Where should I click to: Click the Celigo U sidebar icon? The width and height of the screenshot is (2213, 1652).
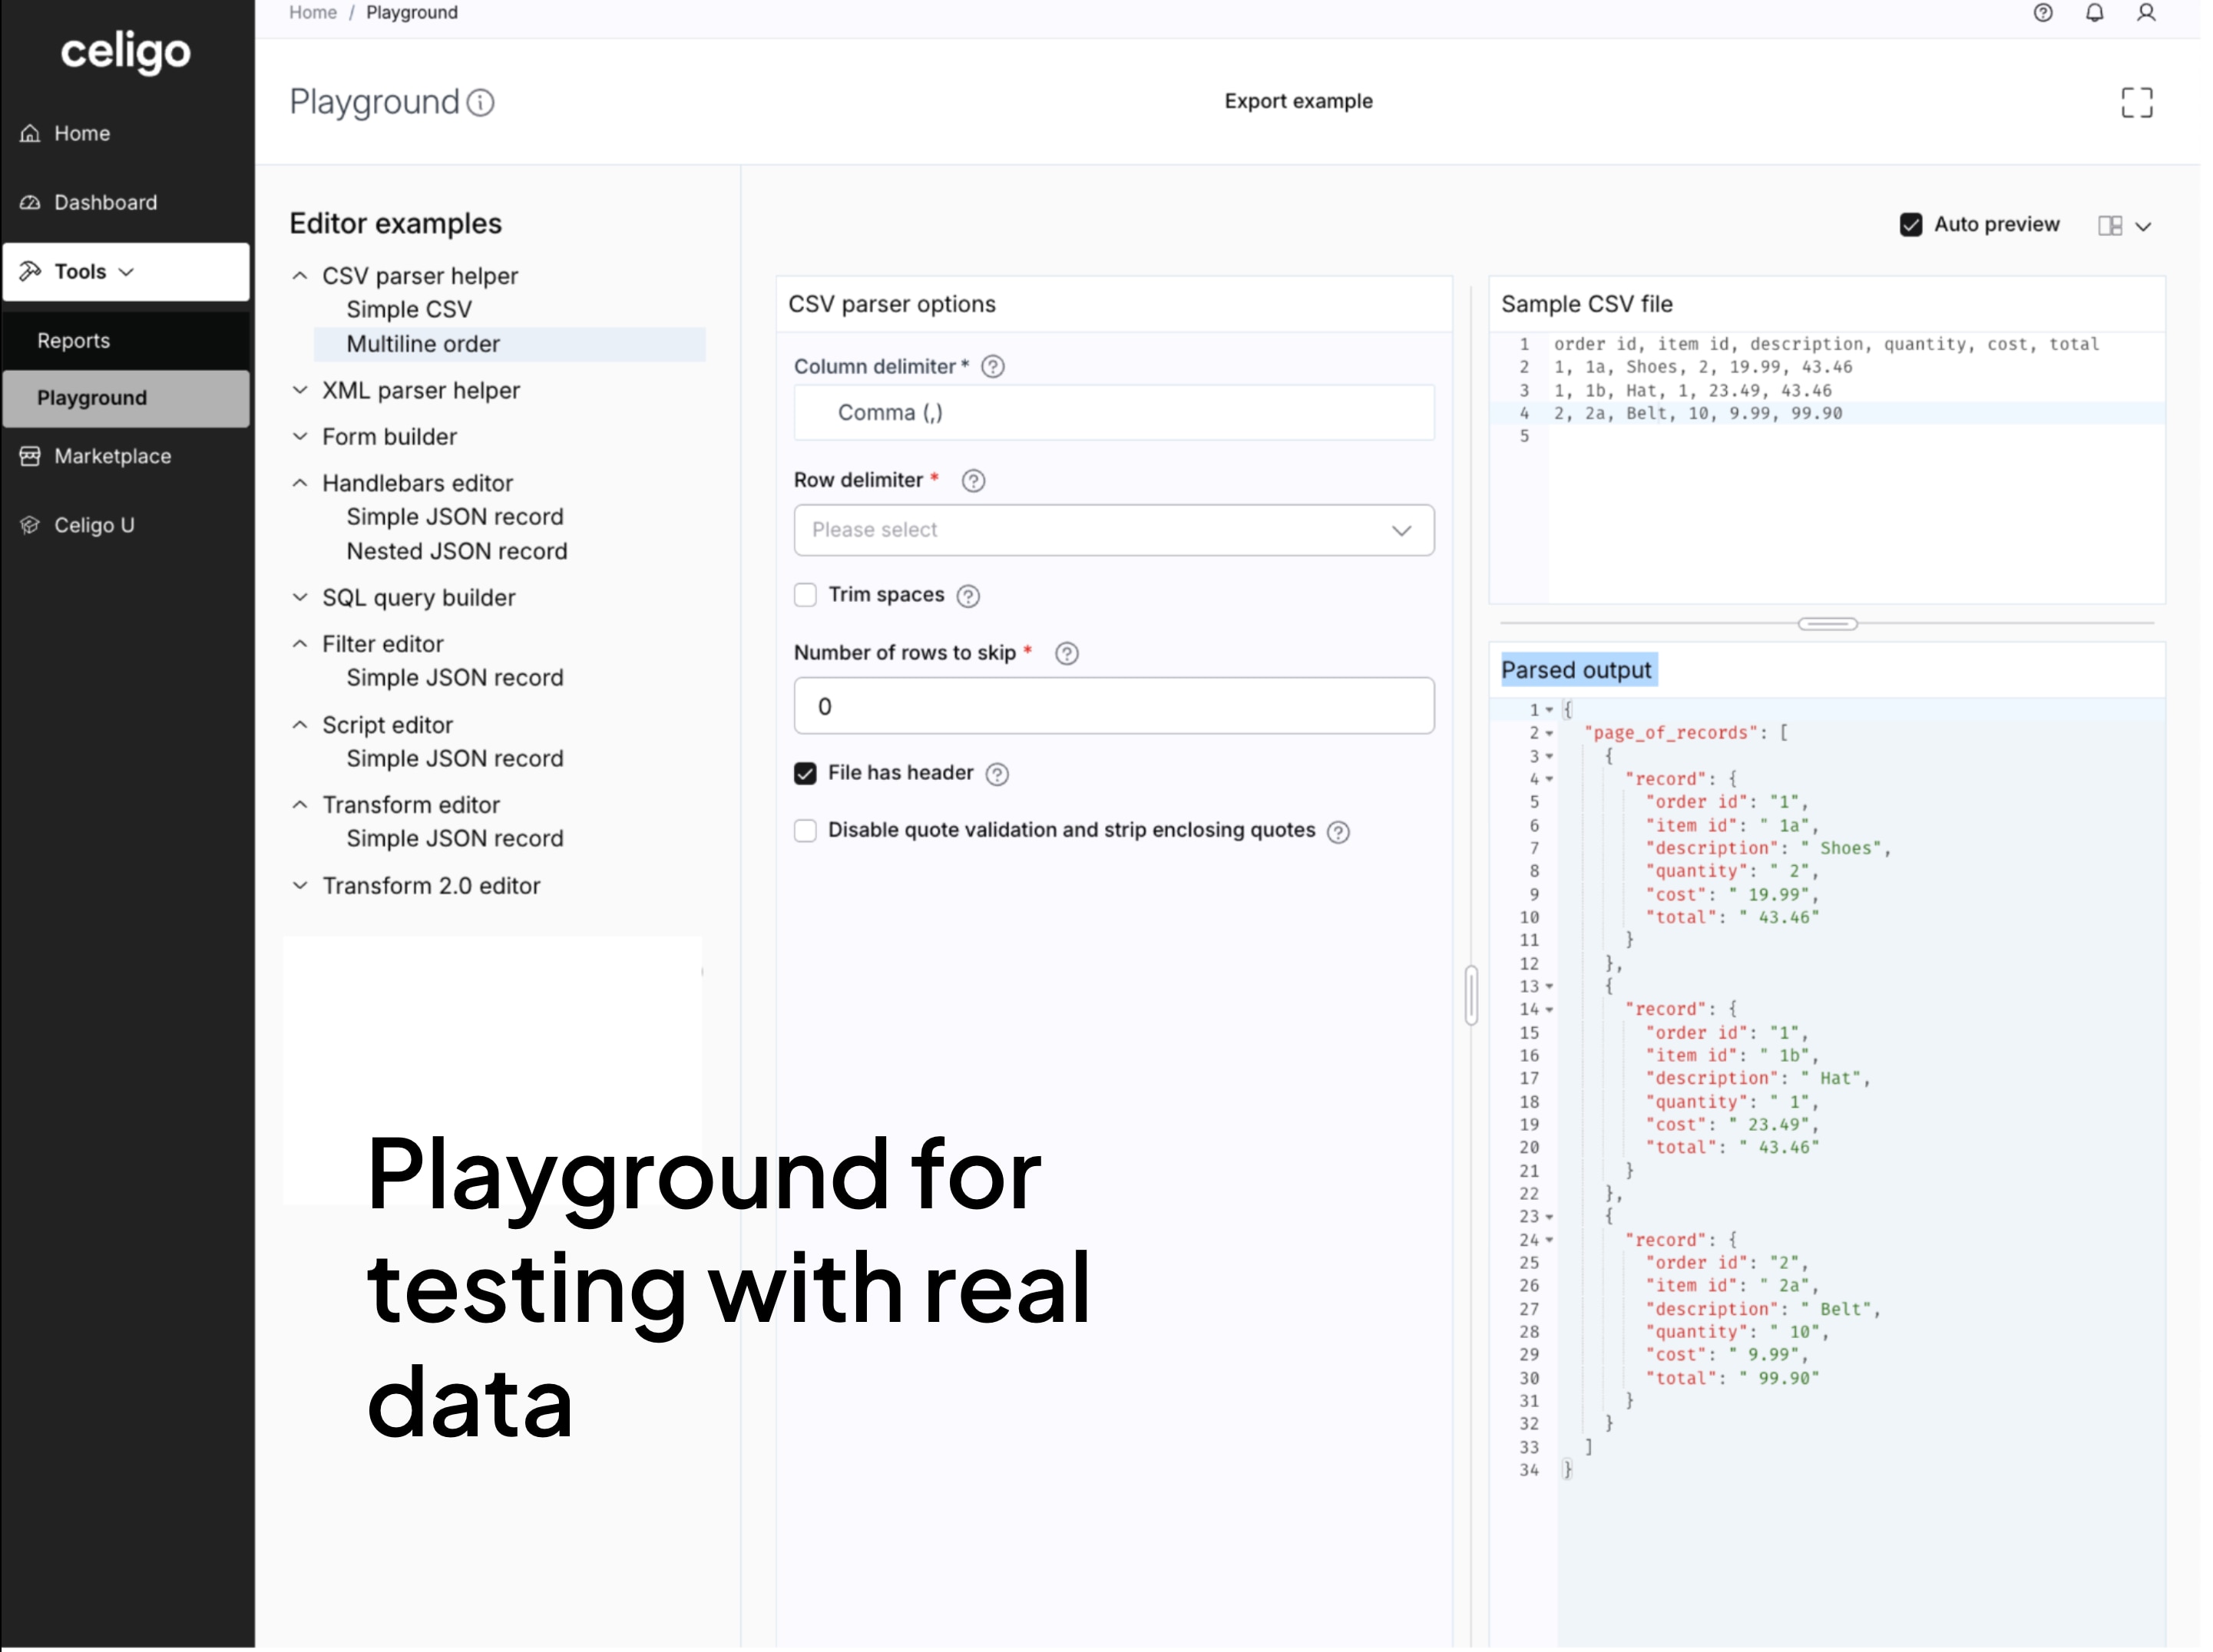[30, 525]
